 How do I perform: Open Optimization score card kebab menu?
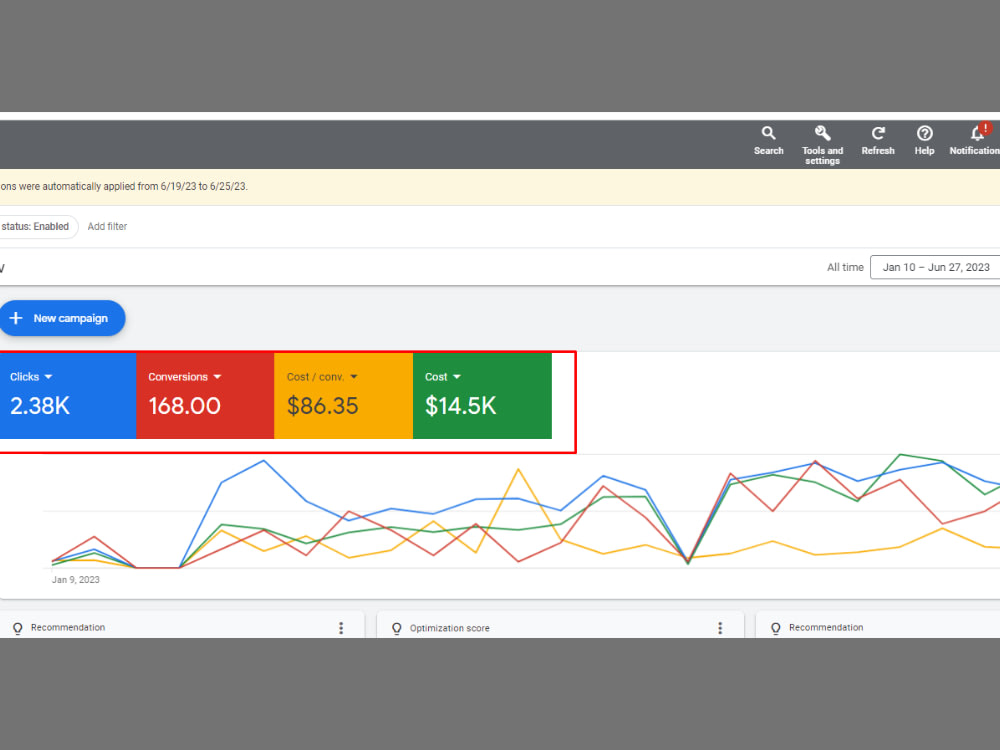(x=720, y=628)
